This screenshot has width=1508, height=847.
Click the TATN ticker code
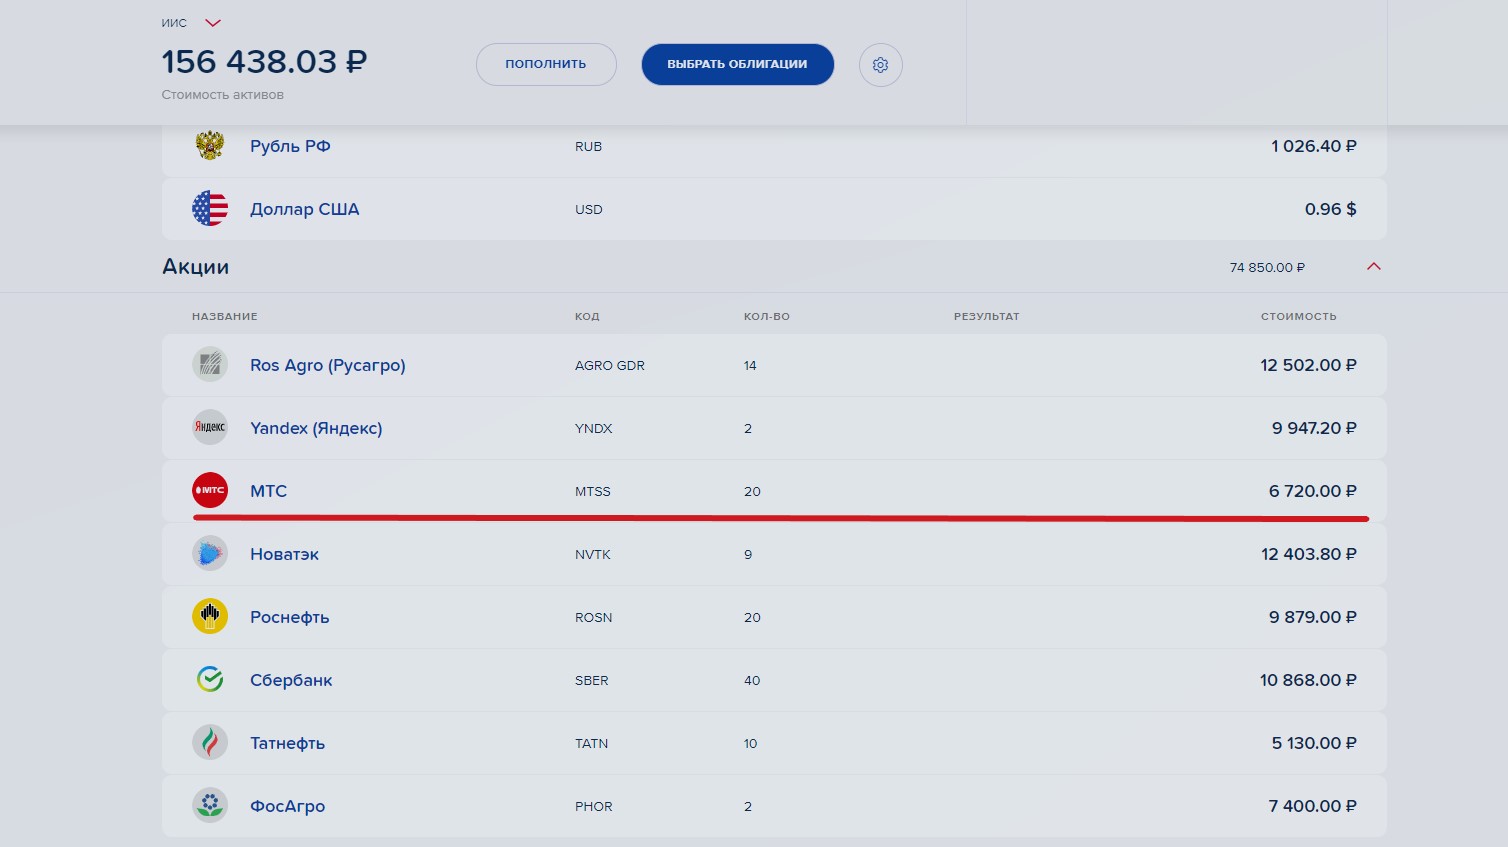(592, 743)
